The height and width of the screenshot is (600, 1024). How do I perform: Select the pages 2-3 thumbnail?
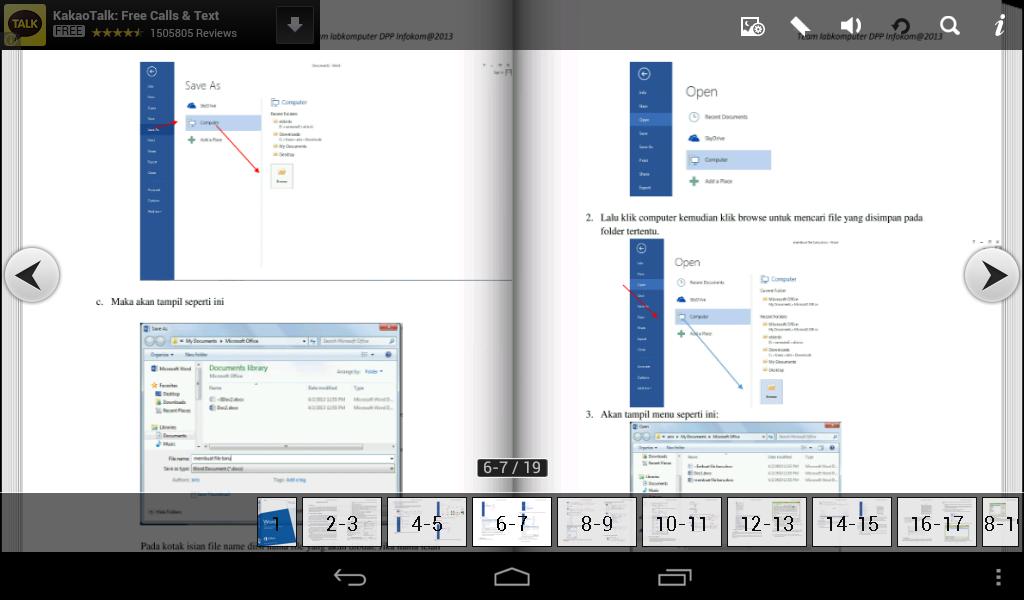click(341, 522)
